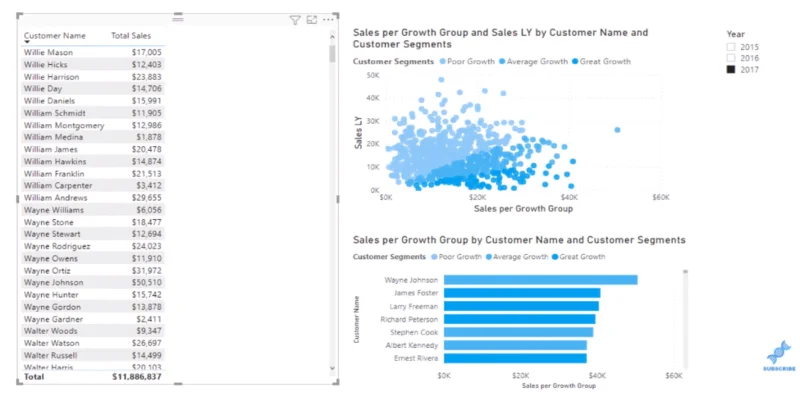
Task: Click the Stephen Cook bar
Action: tap(518, 332)
